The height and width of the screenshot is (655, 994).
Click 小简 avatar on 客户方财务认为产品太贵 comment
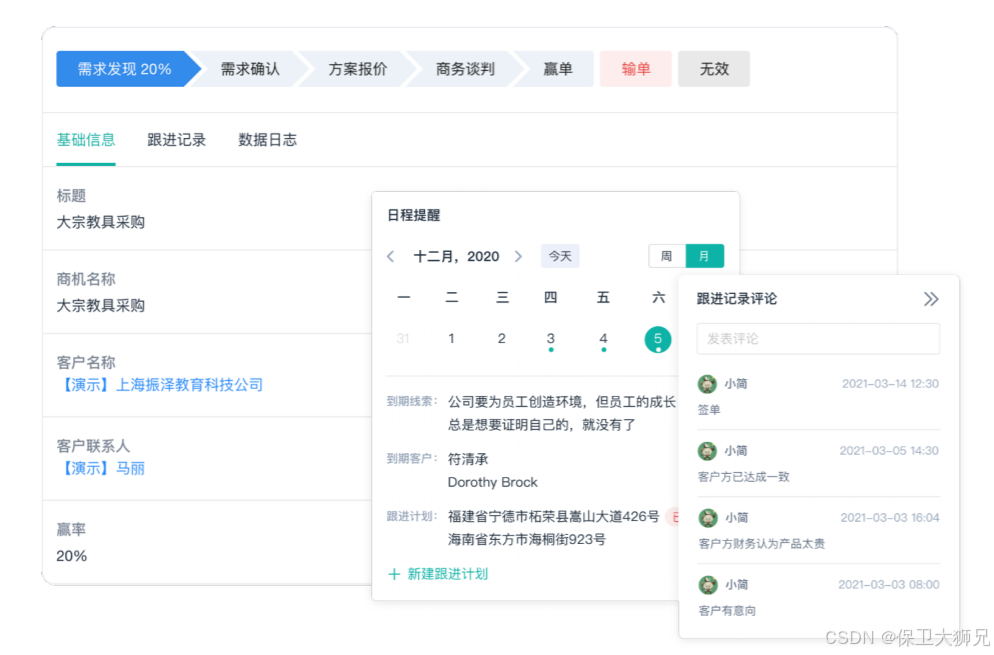click(707, 517)
